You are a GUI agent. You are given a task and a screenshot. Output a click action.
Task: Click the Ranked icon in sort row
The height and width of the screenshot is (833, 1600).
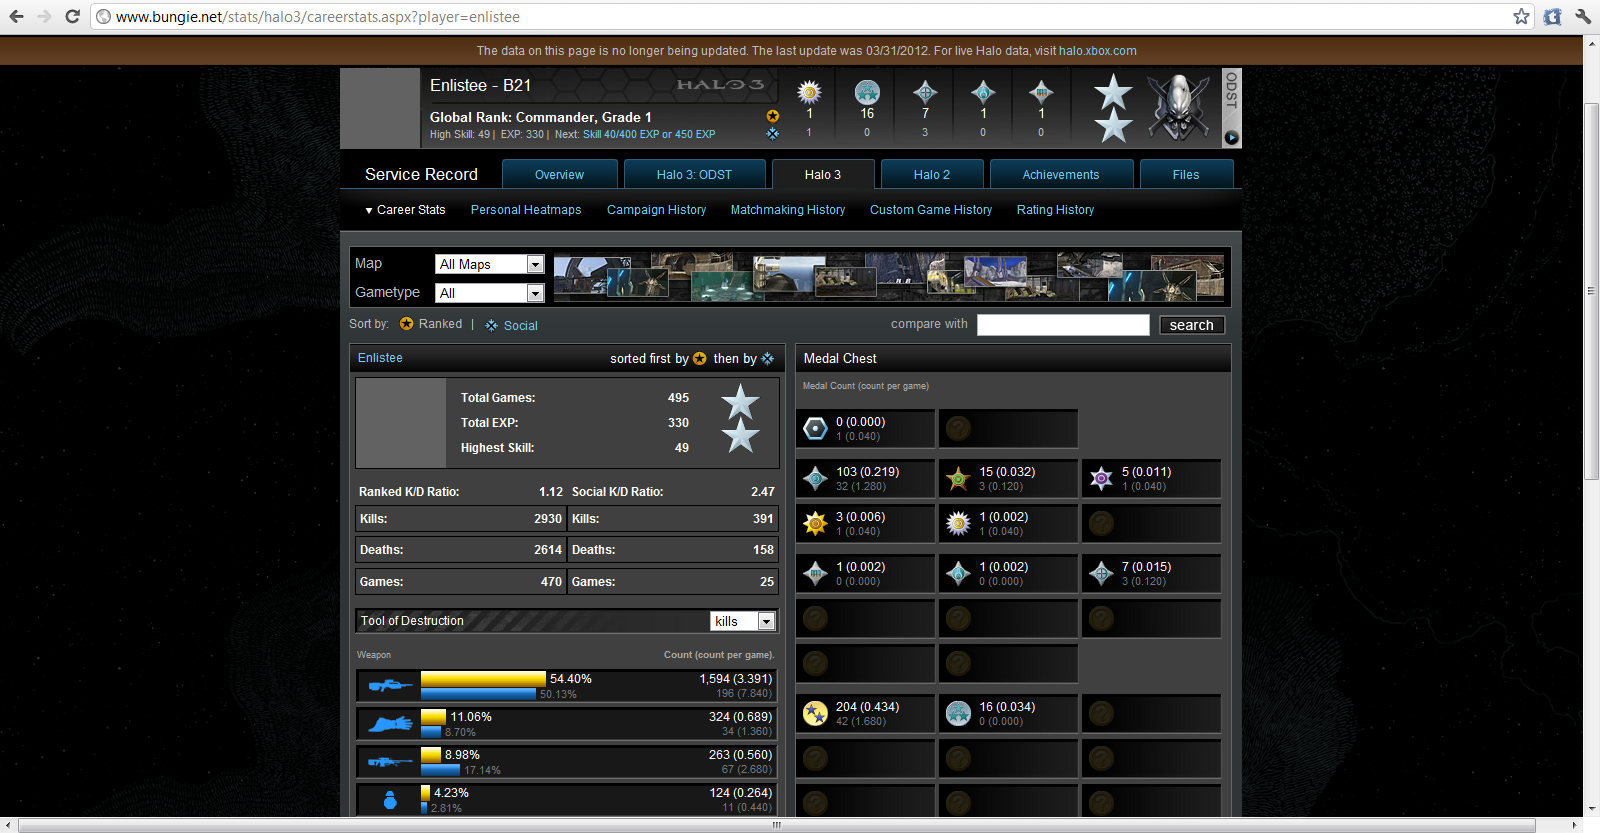point(406,324)
